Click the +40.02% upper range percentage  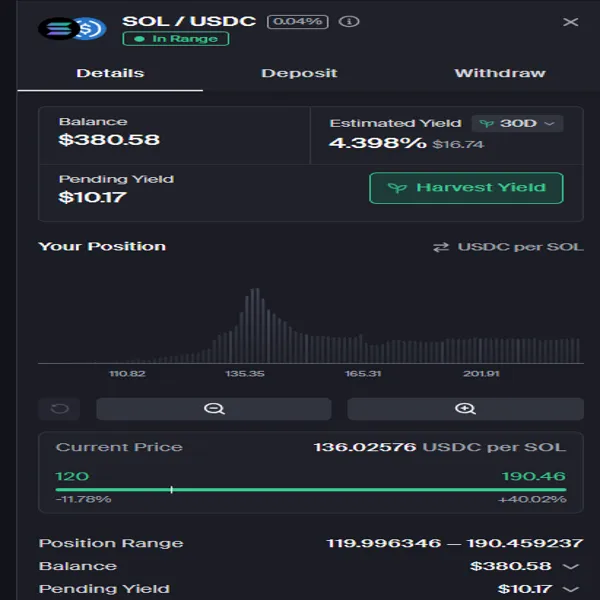532,499
